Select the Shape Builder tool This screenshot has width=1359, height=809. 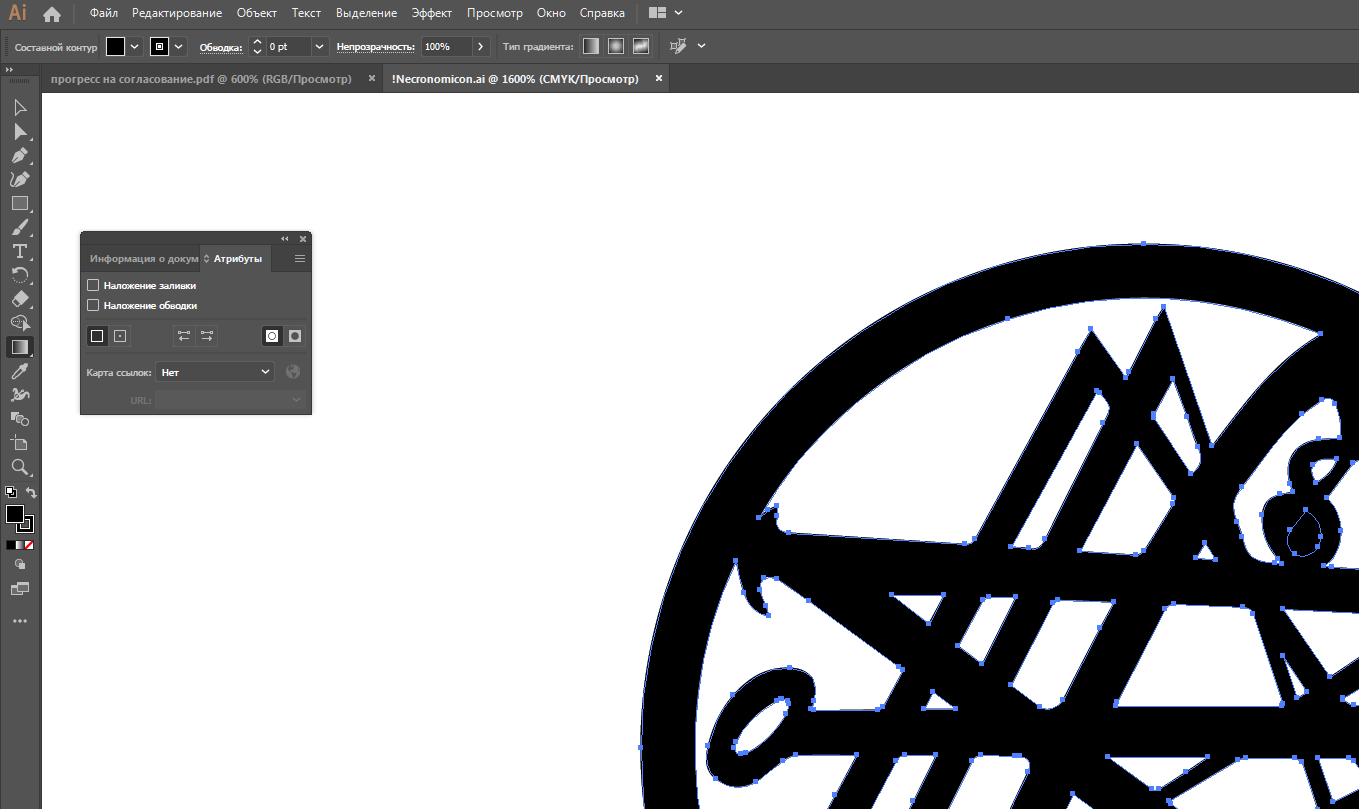(x=20, y=323)
